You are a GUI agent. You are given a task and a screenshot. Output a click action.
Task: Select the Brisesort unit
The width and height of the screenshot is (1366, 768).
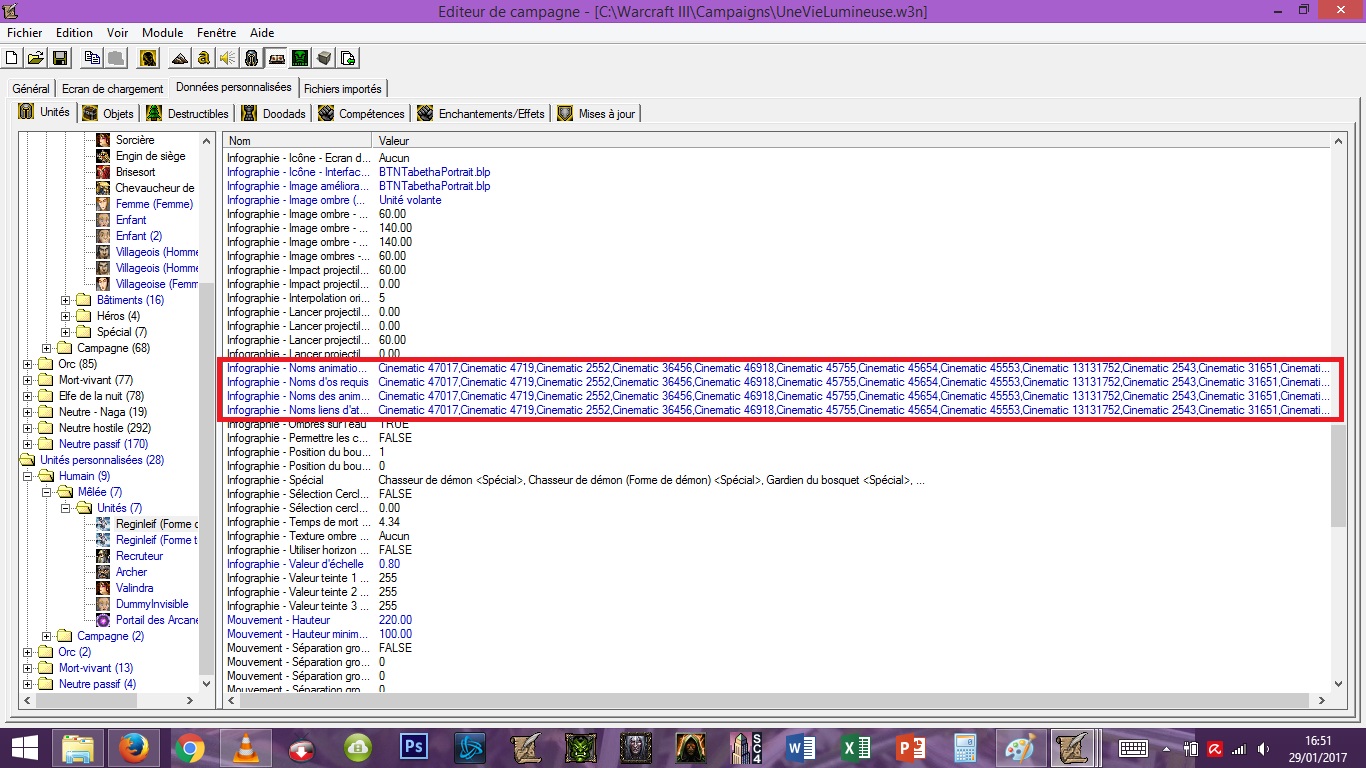tap(135, 172)
